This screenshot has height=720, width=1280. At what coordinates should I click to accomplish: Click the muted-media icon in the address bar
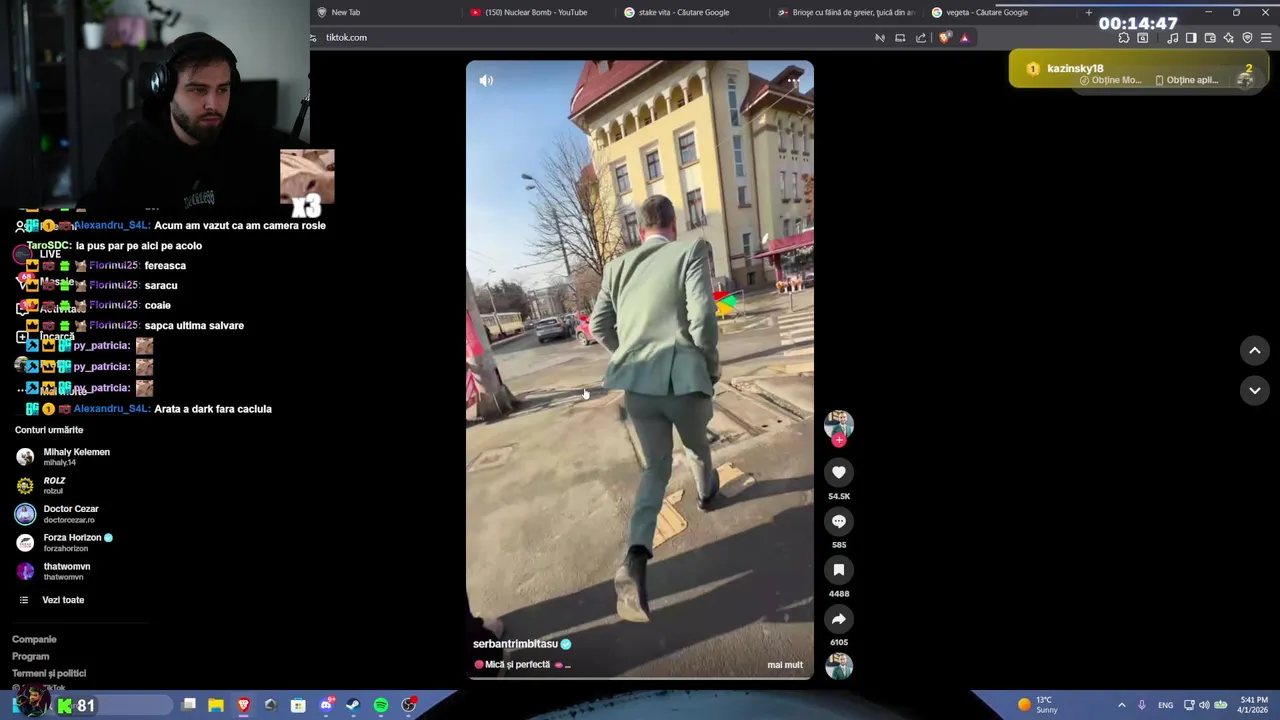(x=880, y=38)
